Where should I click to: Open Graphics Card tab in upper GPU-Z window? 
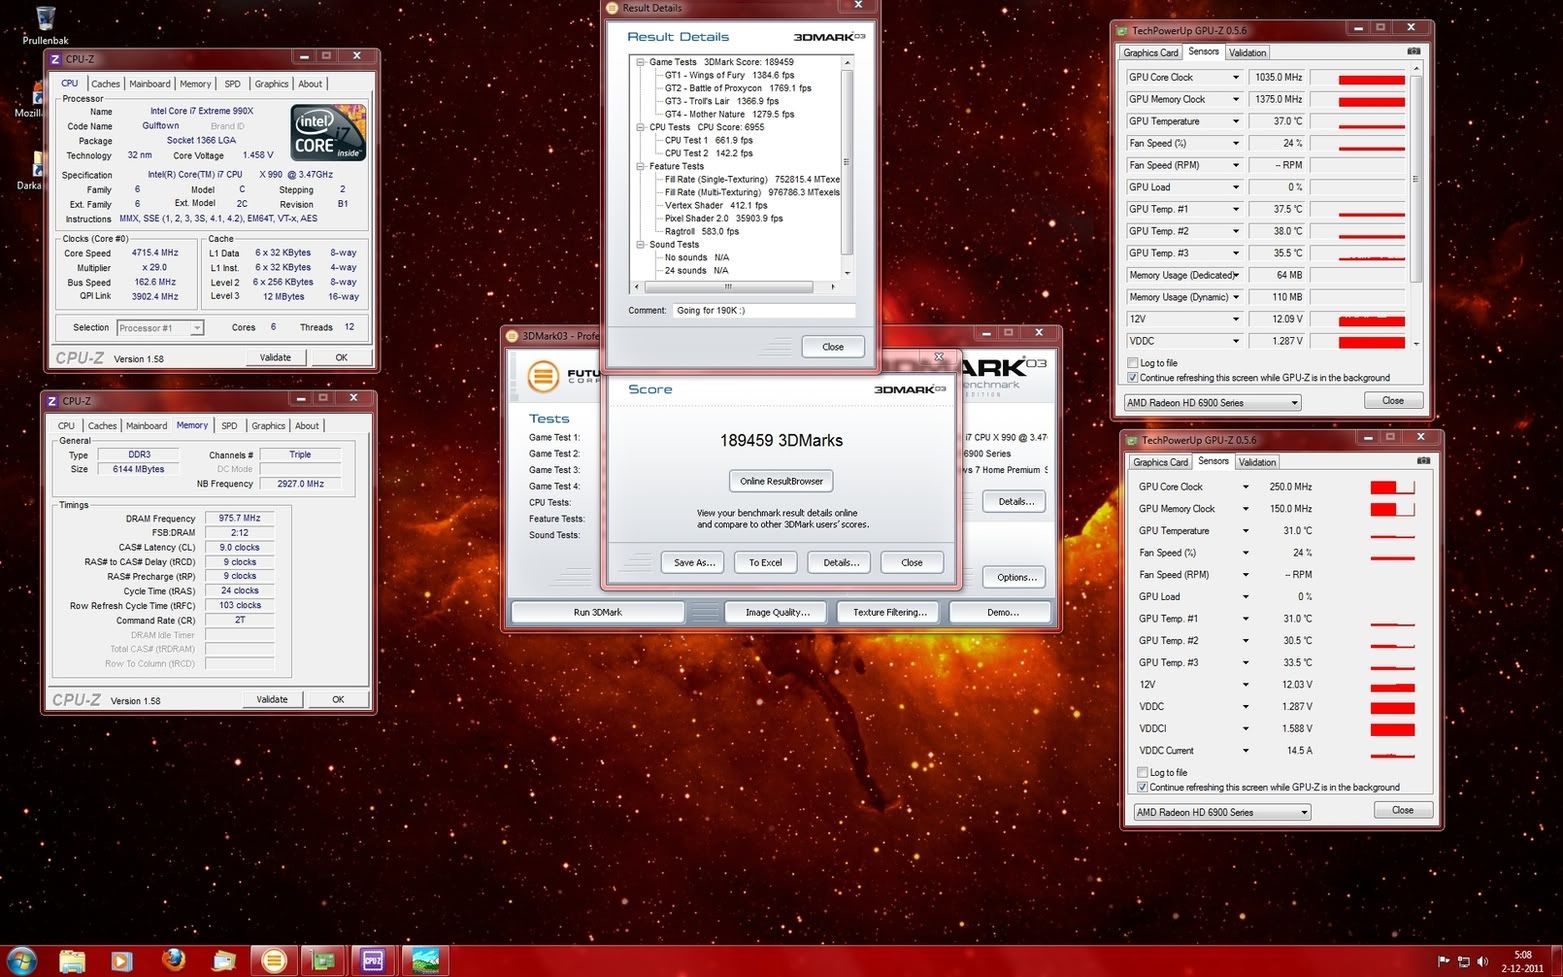coord(1151,52)
